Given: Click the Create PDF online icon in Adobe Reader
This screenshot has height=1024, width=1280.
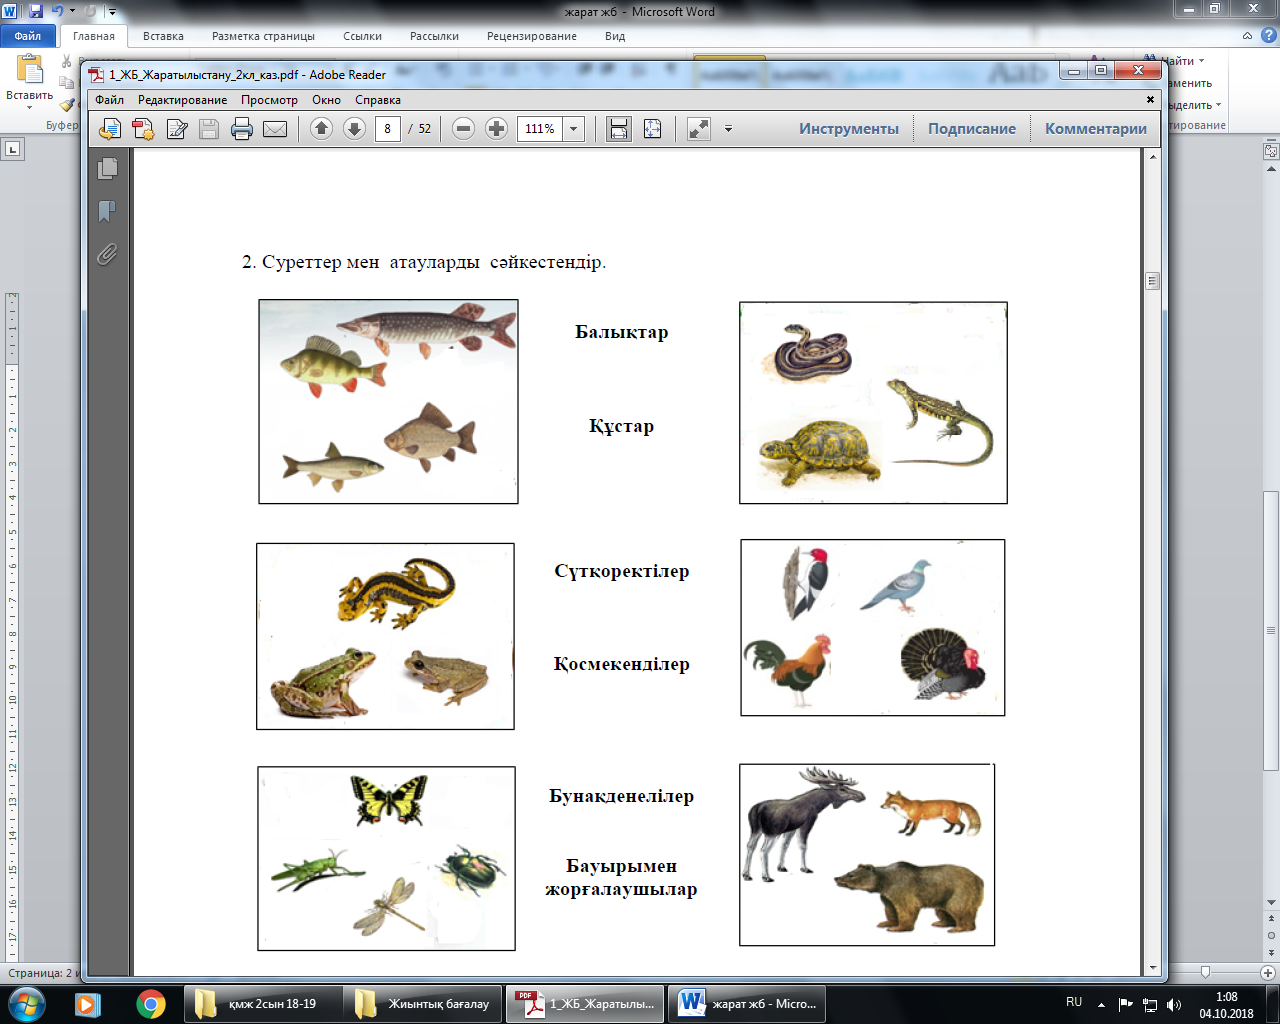Looking at the screenshot, I should pyautogui.click(x=110, y=129).
